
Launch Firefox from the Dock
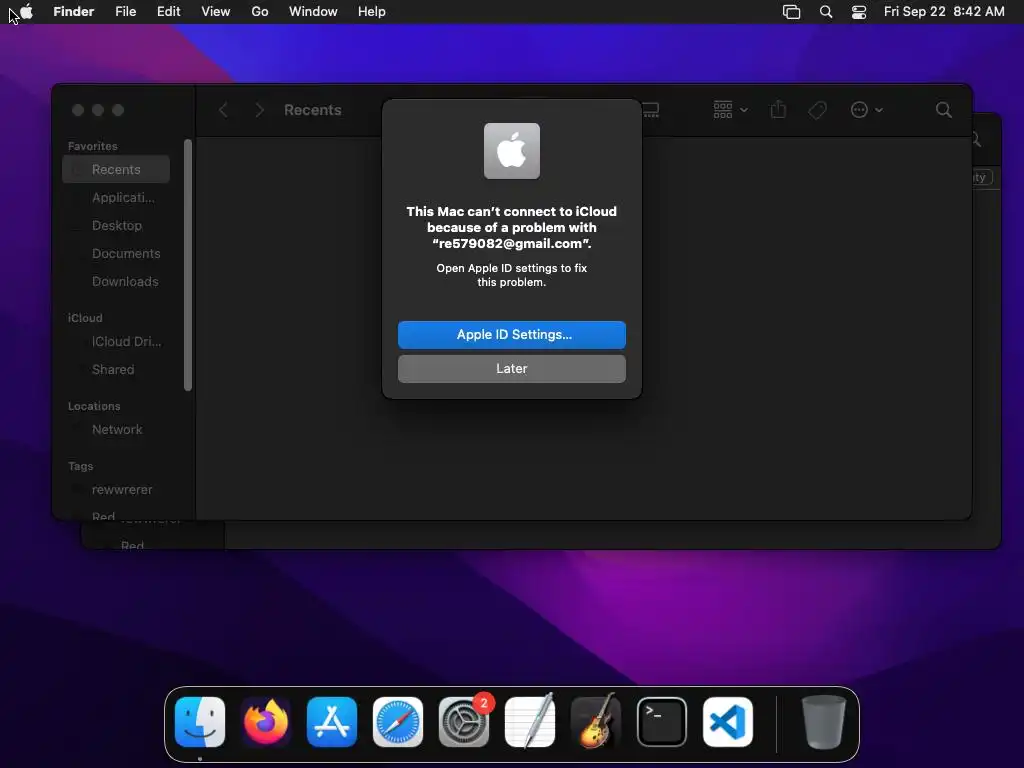tap(266, 722)
